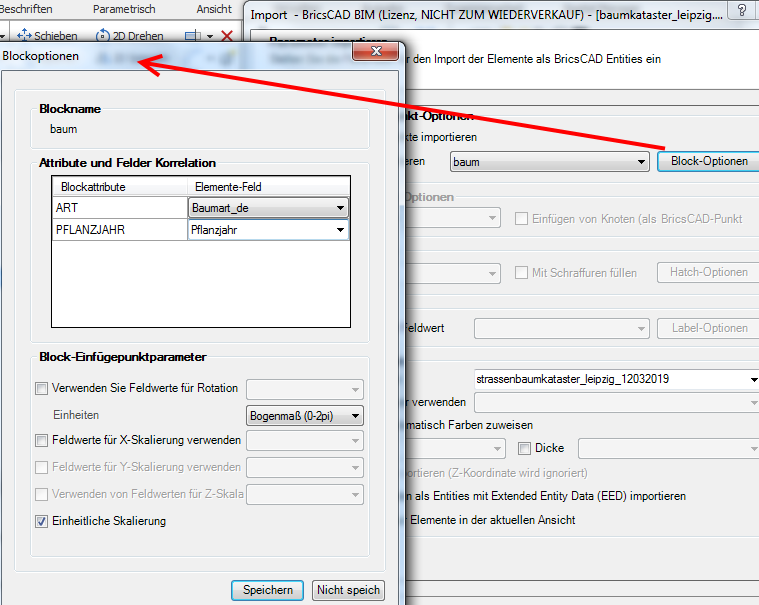Switch to the Ansicht ribbon tab
Viewport: 759px width, 605px height.
(214, 9)
